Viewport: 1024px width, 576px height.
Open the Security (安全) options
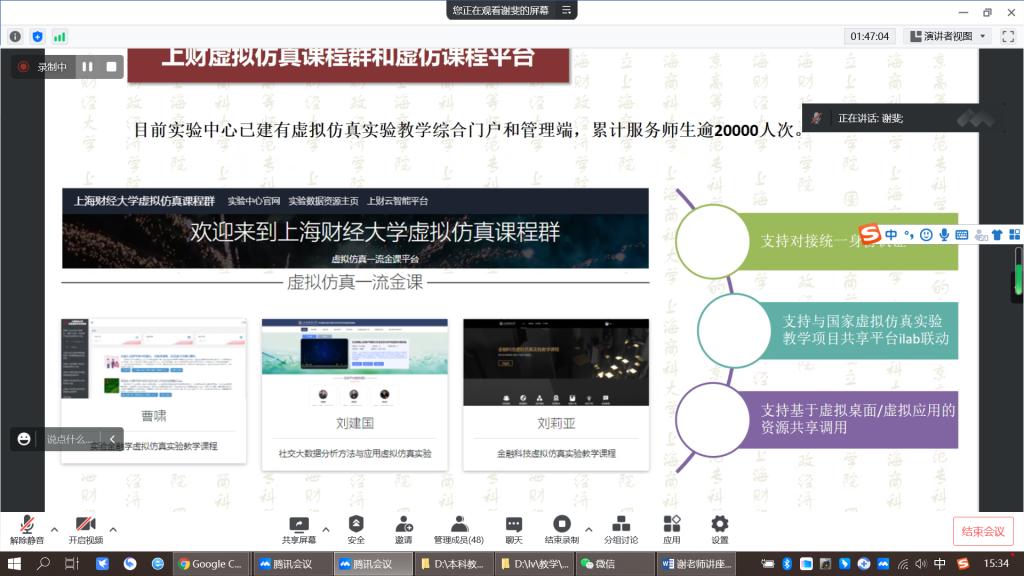(356, 528)
